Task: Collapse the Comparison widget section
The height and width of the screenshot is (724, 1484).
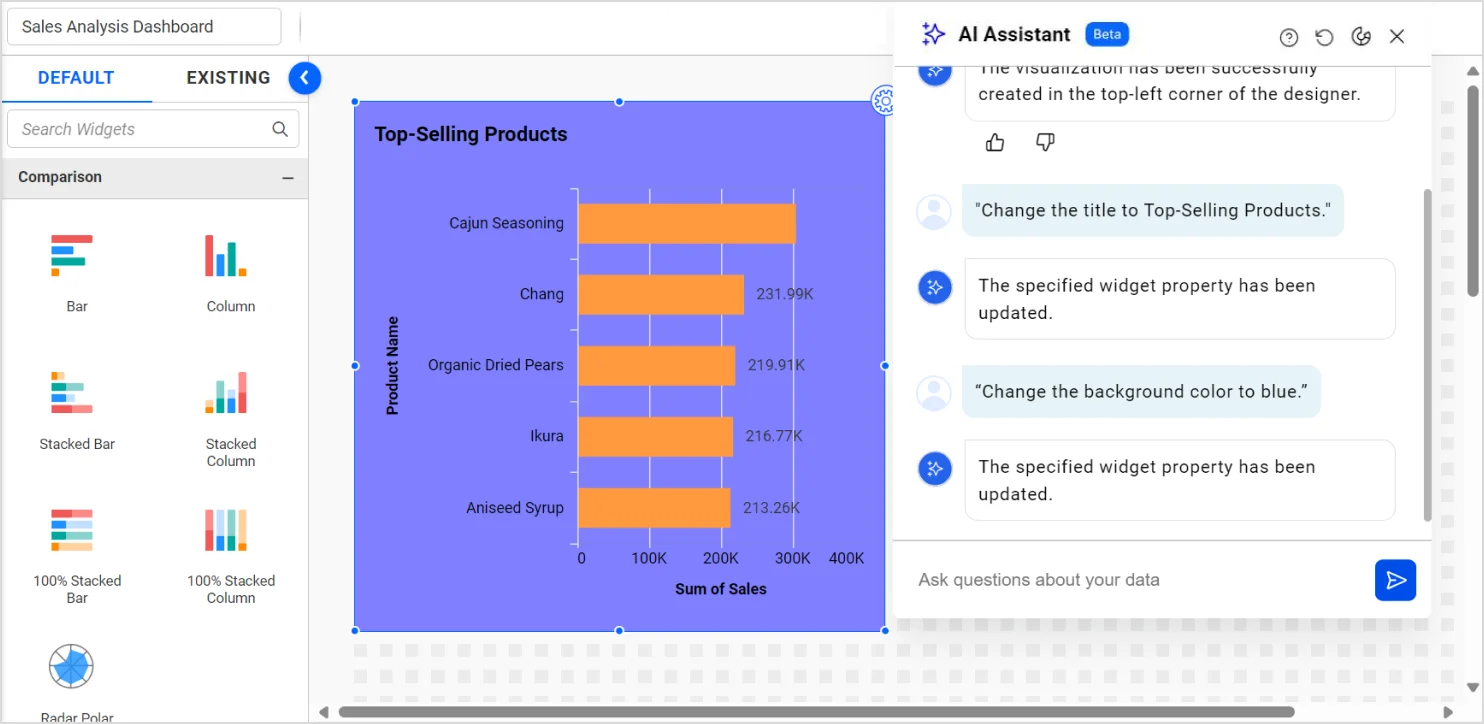Action: pyautogui.click(x=288, y=178)
